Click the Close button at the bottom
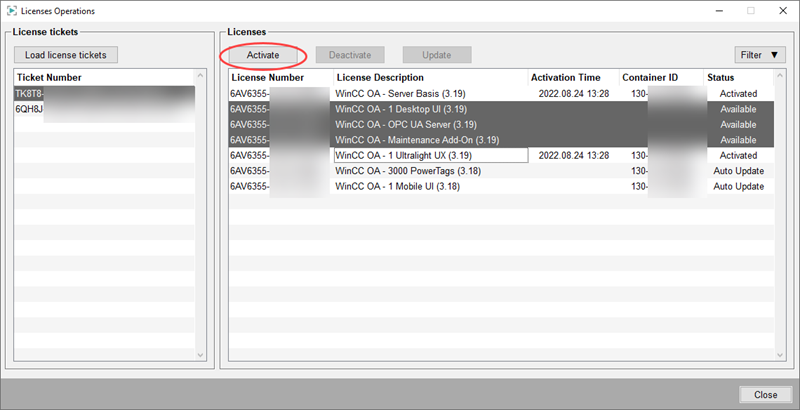This screenshot has width=800, height=410. pyautogui.click(x=765, y=395)
